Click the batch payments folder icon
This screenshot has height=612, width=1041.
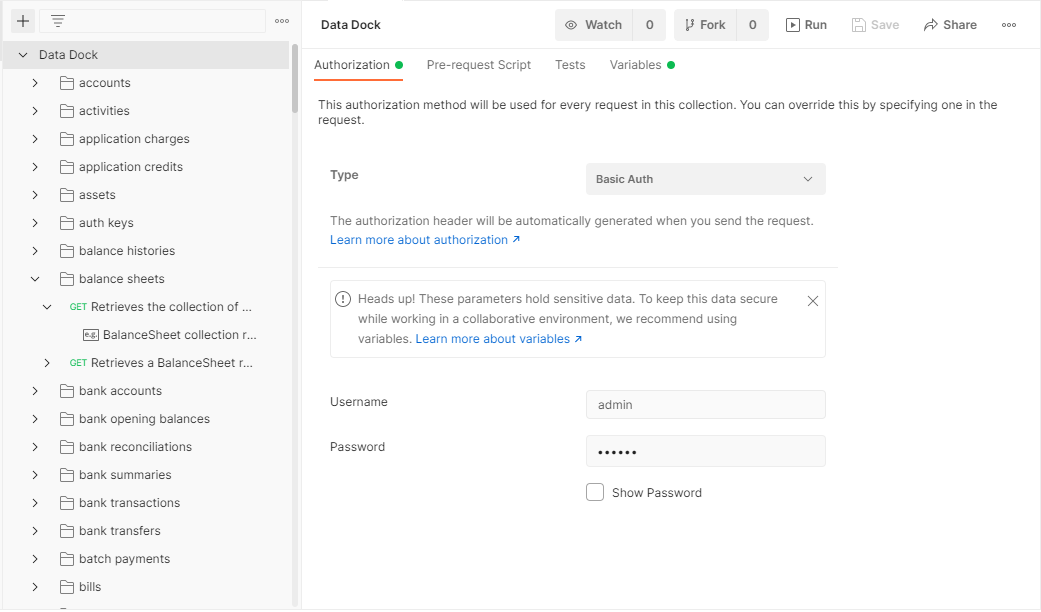tap(66, 559)
